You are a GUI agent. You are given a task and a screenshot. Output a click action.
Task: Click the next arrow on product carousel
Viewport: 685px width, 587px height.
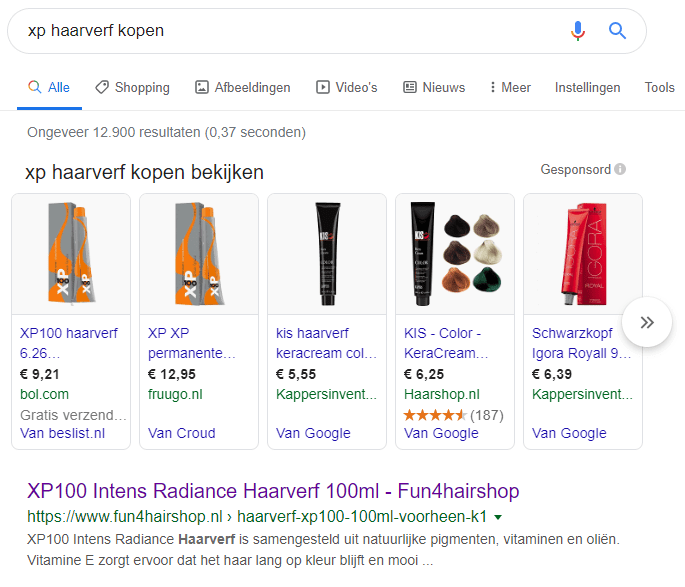[x=647, y=322]
